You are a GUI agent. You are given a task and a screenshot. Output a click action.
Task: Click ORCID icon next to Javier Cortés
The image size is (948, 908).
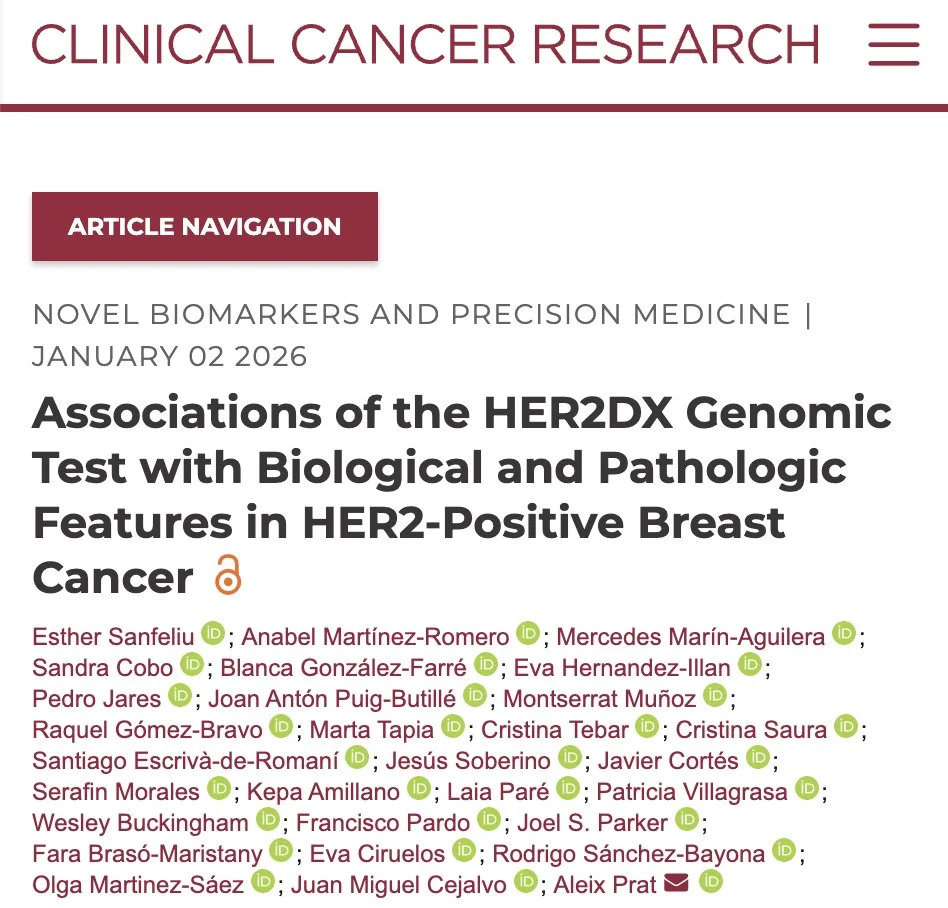[x=760, y=758]
